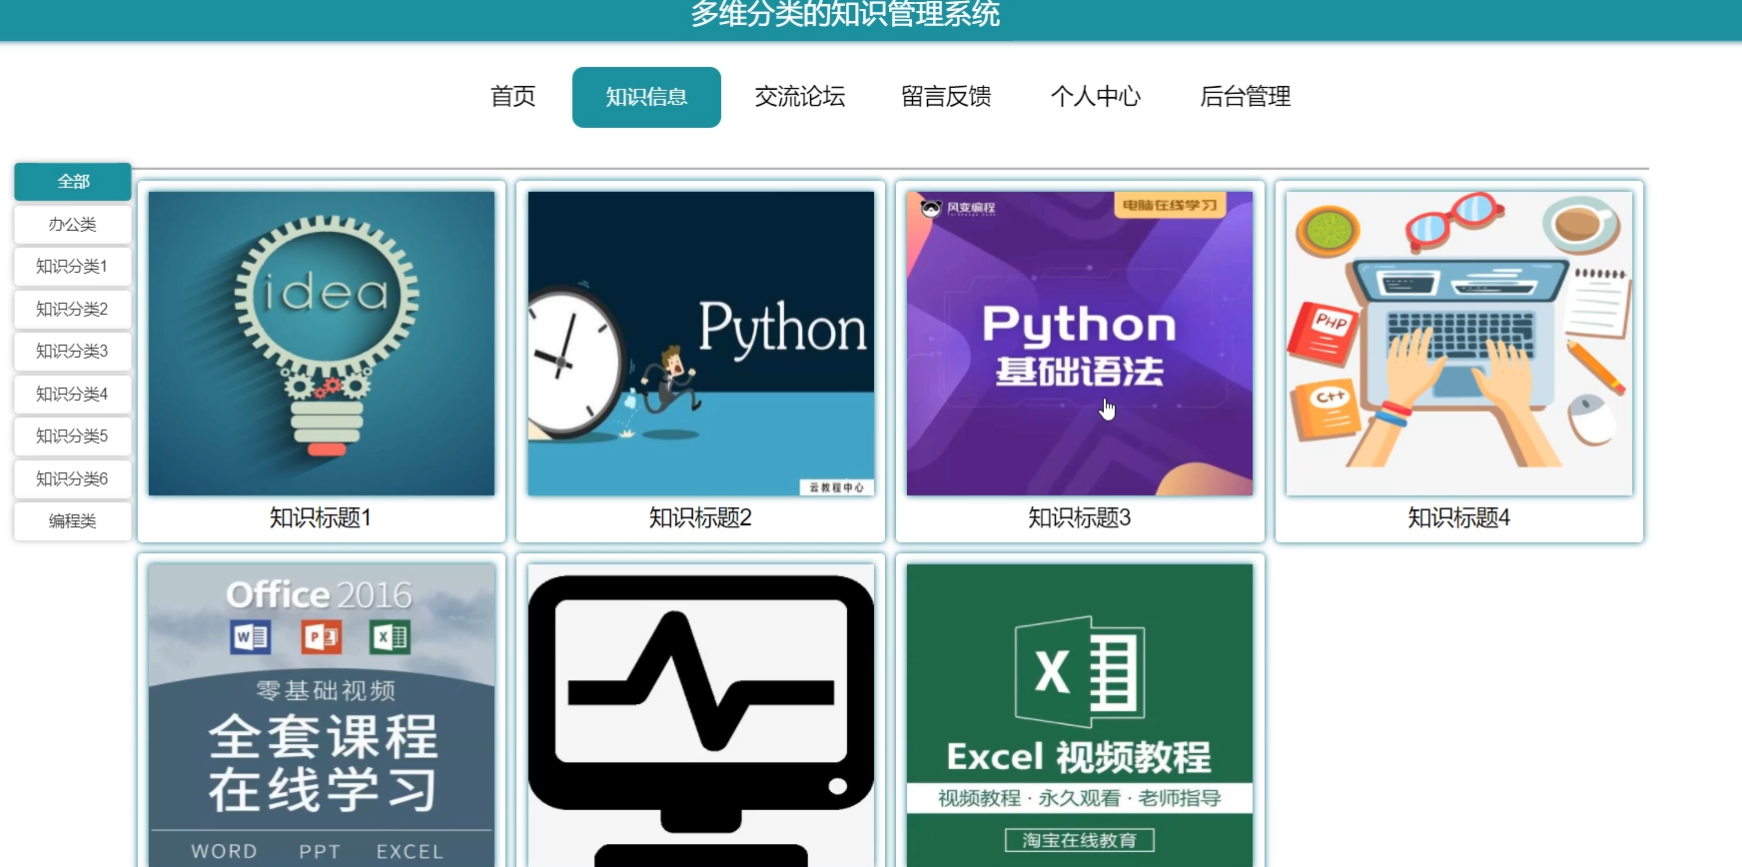The image size is (1742, 867).
Task: Filter by the 编程类 category
Action: click(73, 521)
